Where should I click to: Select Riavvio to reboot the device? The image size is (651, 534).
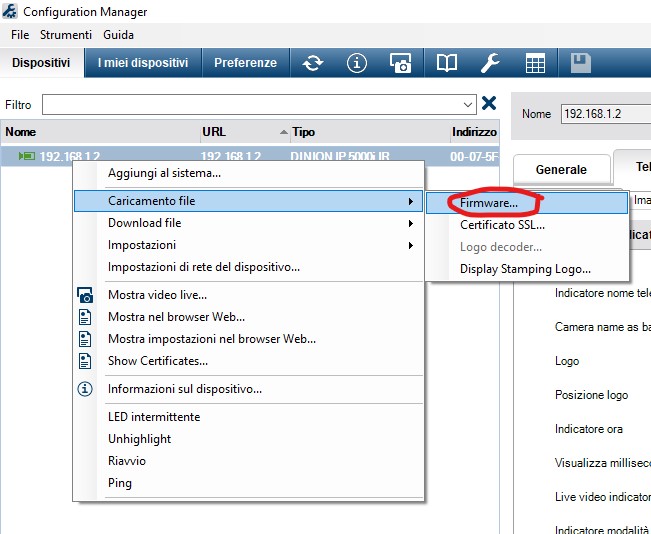point(127,461)
